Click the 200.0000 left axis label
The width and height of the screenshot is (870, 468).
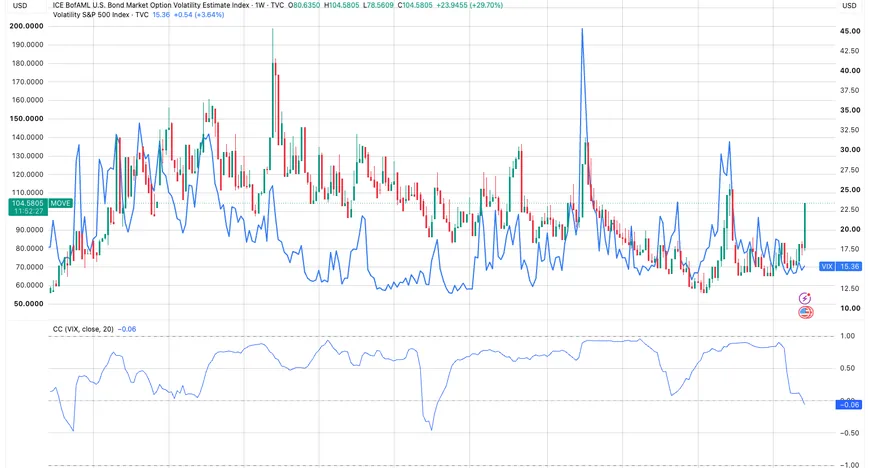click(27, 26)
